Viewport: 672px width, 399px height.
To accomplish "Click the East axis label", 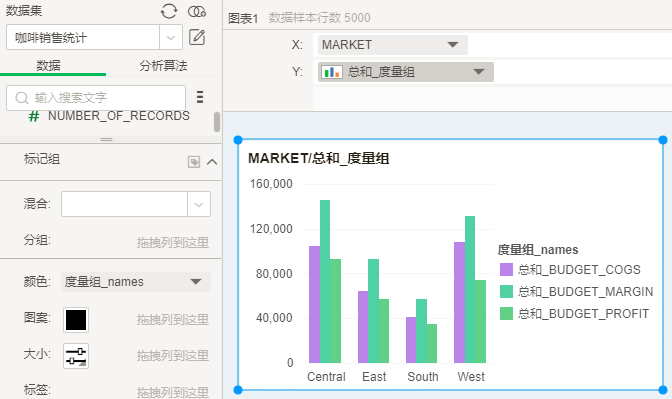I will point(374,377).
